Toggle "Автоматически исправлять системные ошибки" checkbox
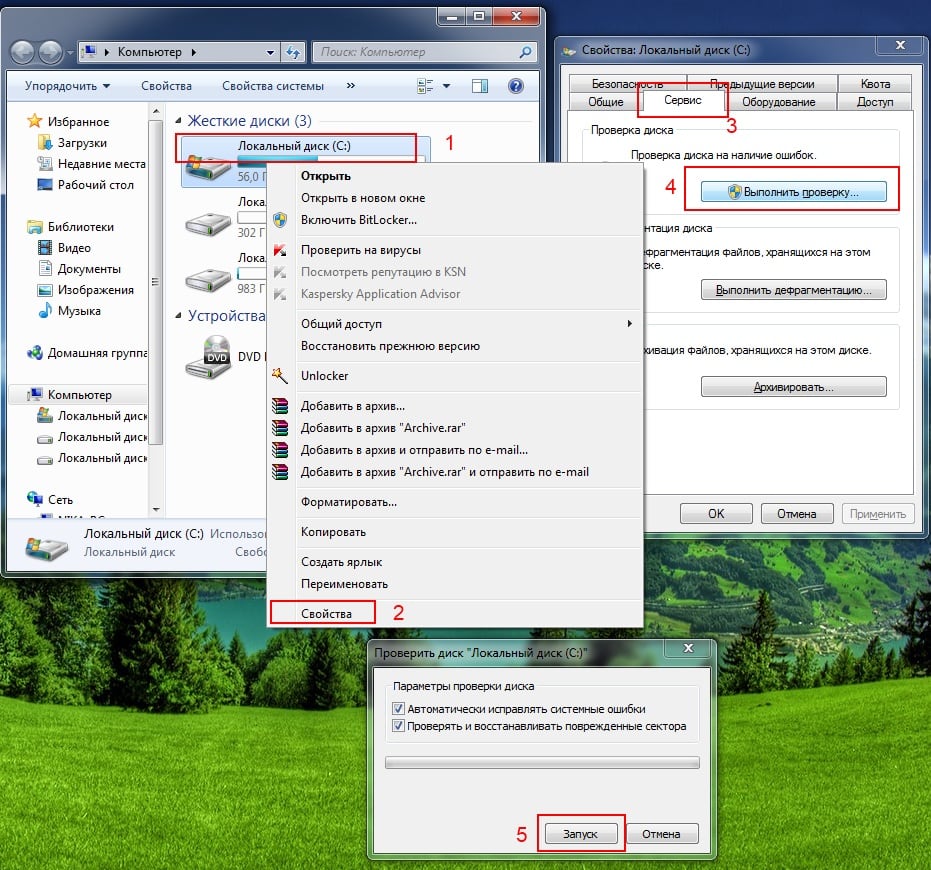The height and width of the screenshot is (870, 931). coord(399,708)
